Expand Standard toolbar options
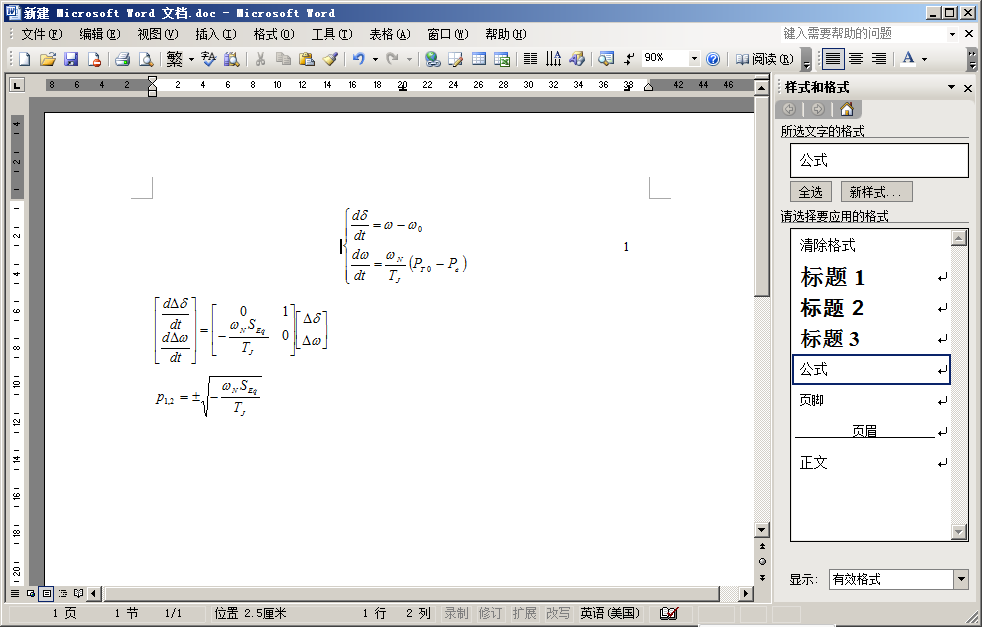The height and width of the screenshot is (627, 982). (807, 60)
